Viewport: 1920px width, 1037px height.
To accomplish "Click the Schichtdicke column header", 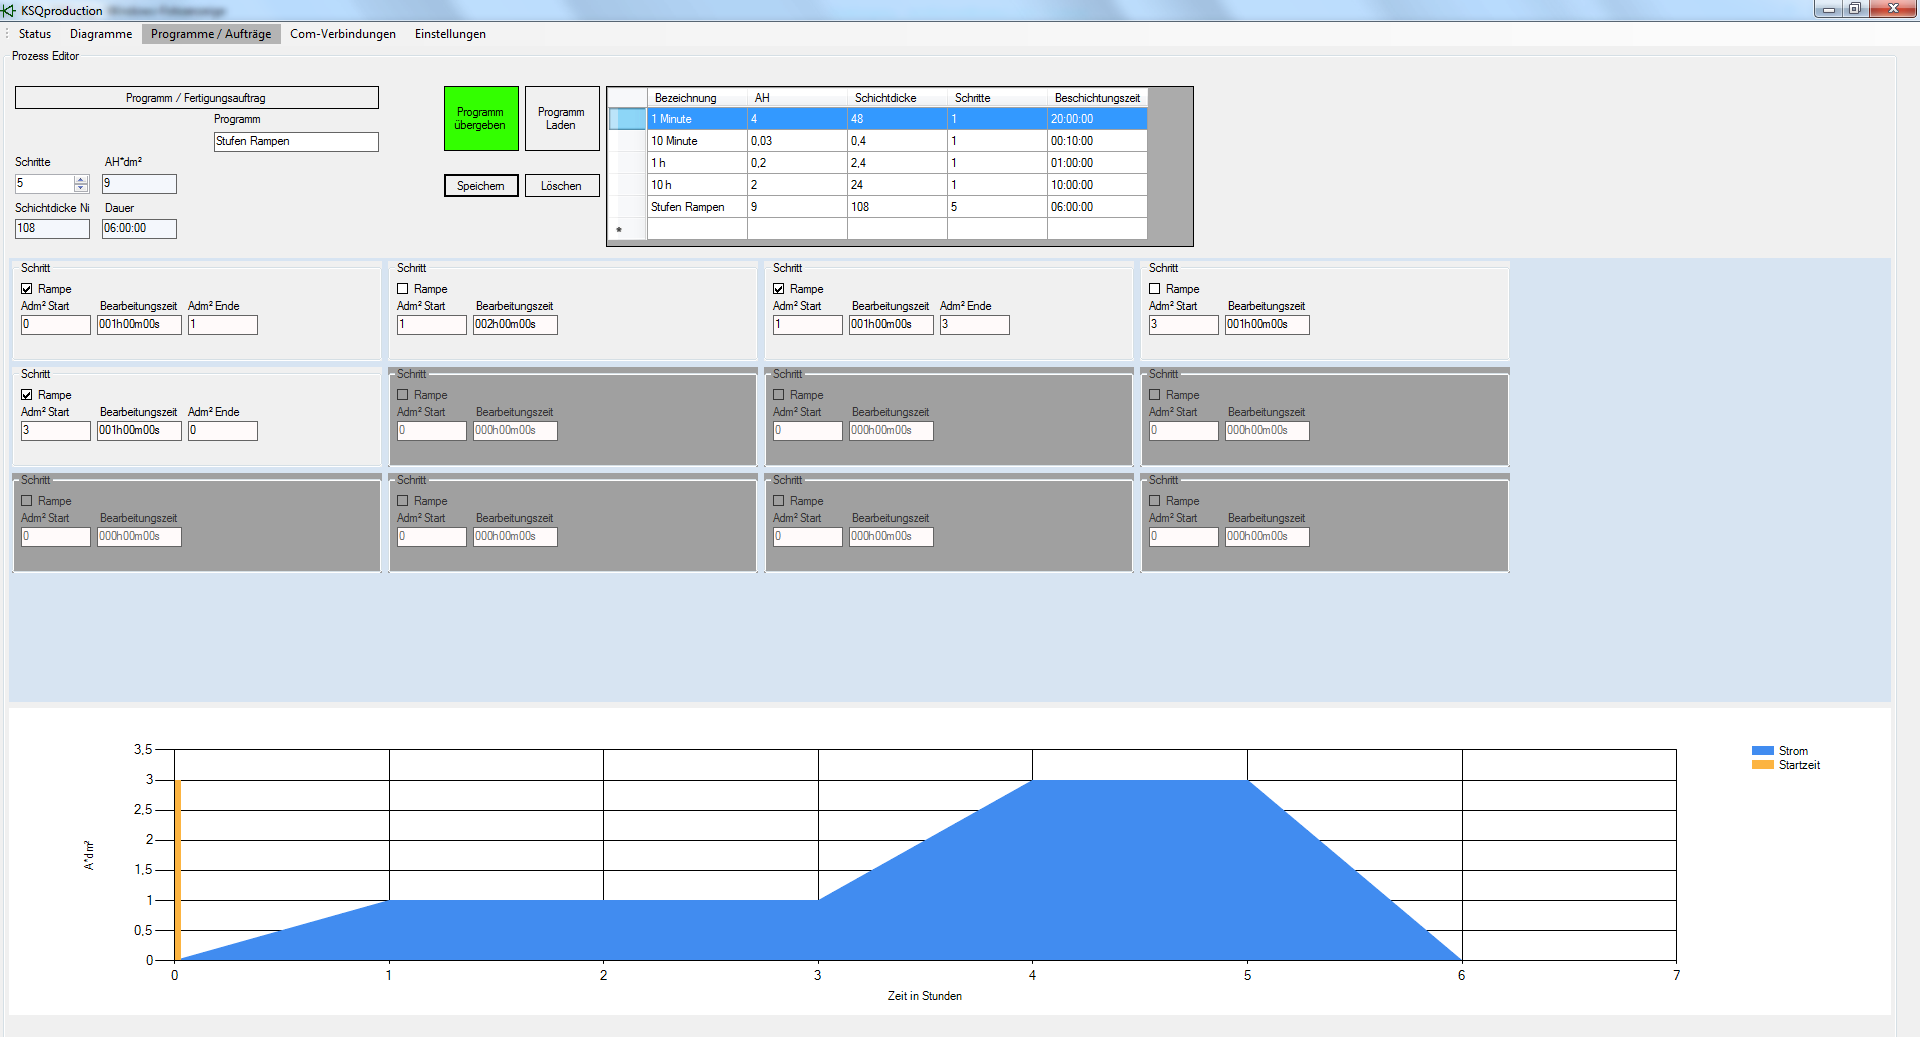I will click(897, 98).
